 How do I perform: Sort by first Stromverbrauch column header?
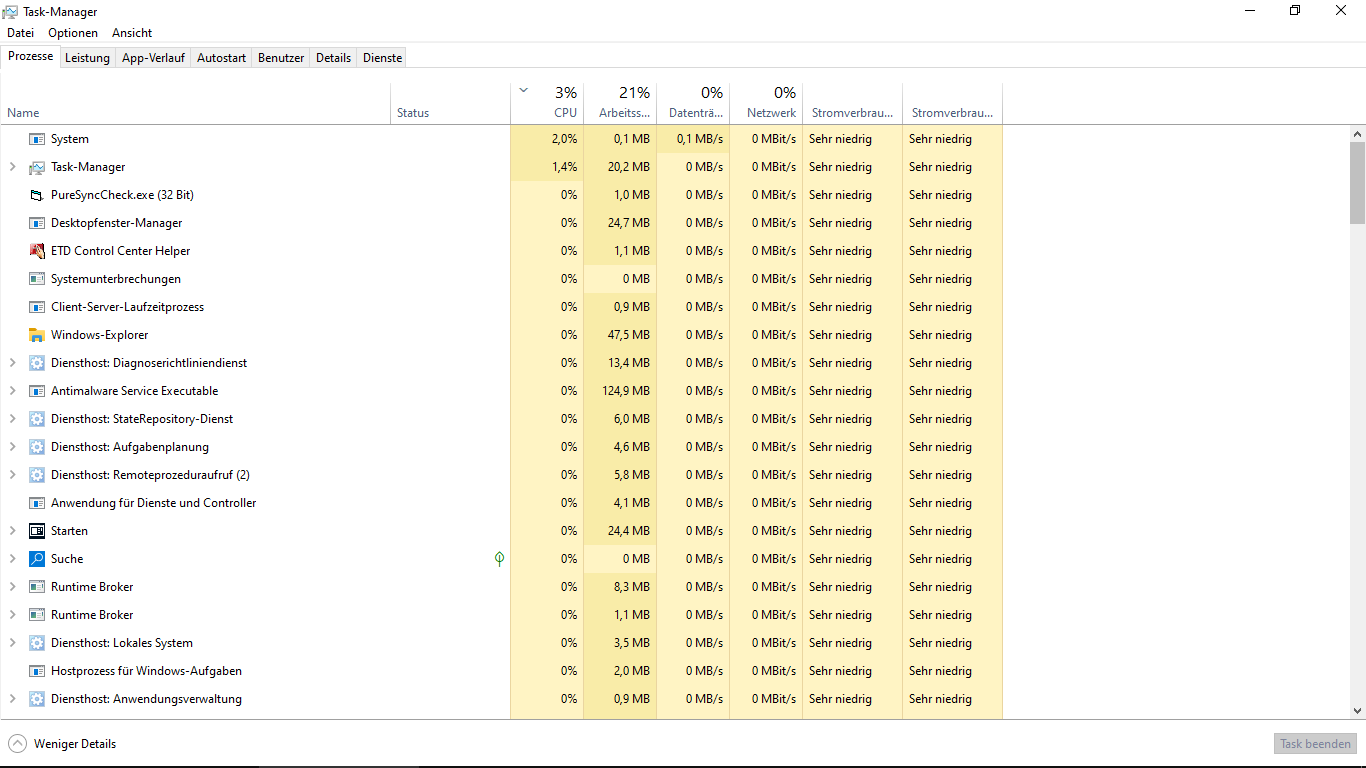click(x=852, y=103)
